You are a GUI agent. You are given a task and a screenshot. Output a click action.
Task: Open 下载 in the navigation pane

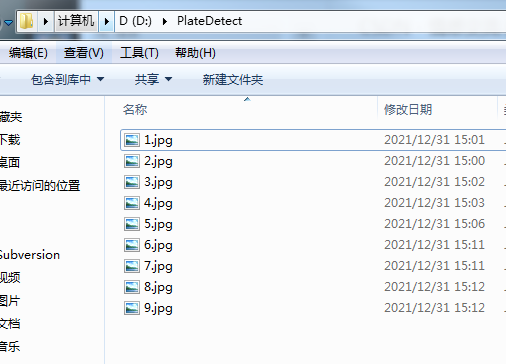[10, 140]
